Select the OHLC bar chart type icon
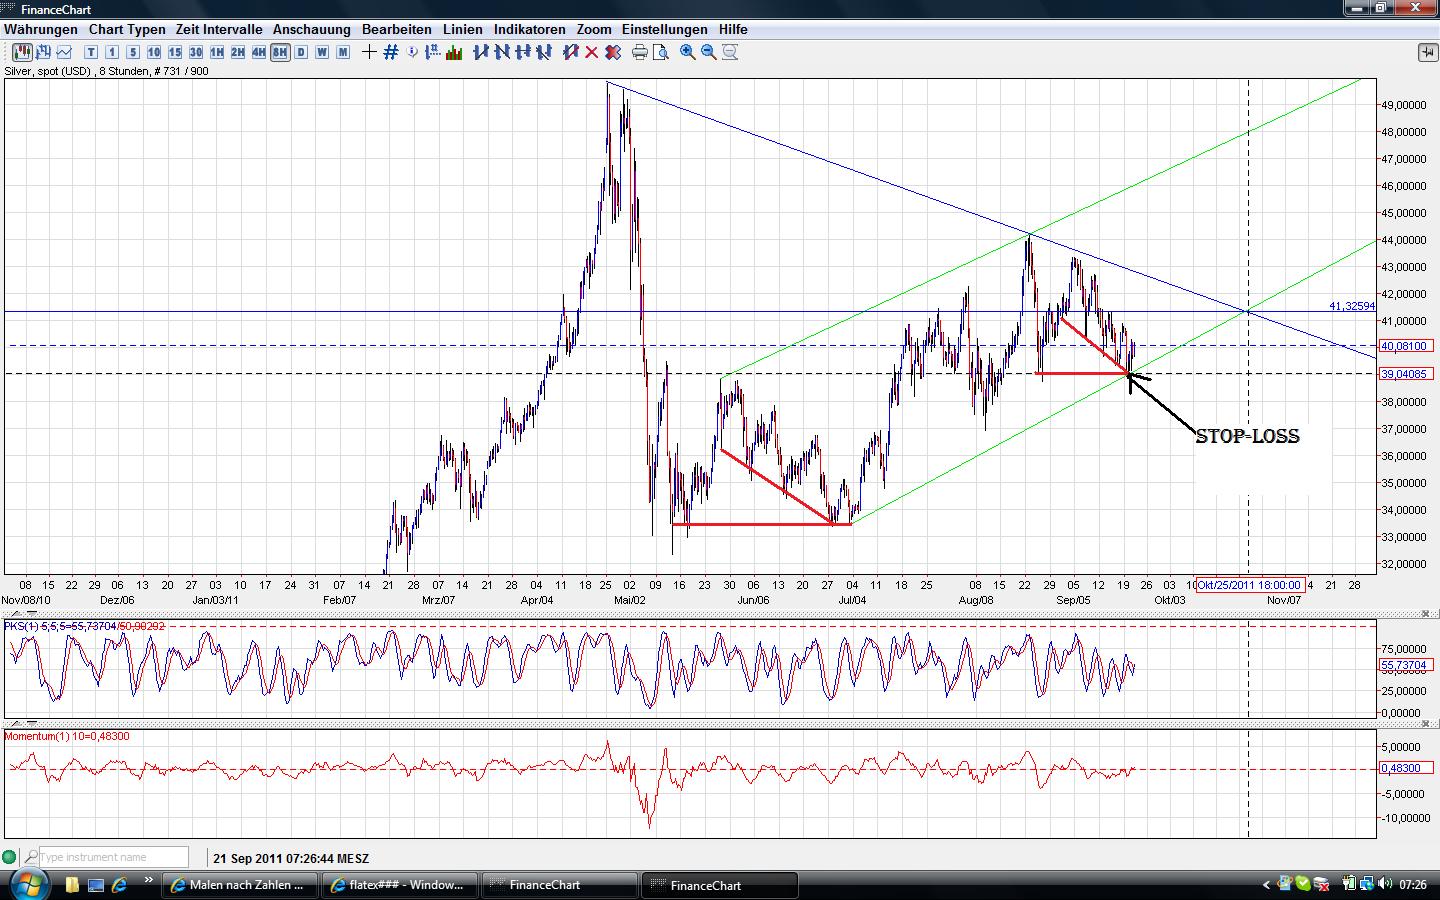The image size is (1440, 900). tap(43, 52)
